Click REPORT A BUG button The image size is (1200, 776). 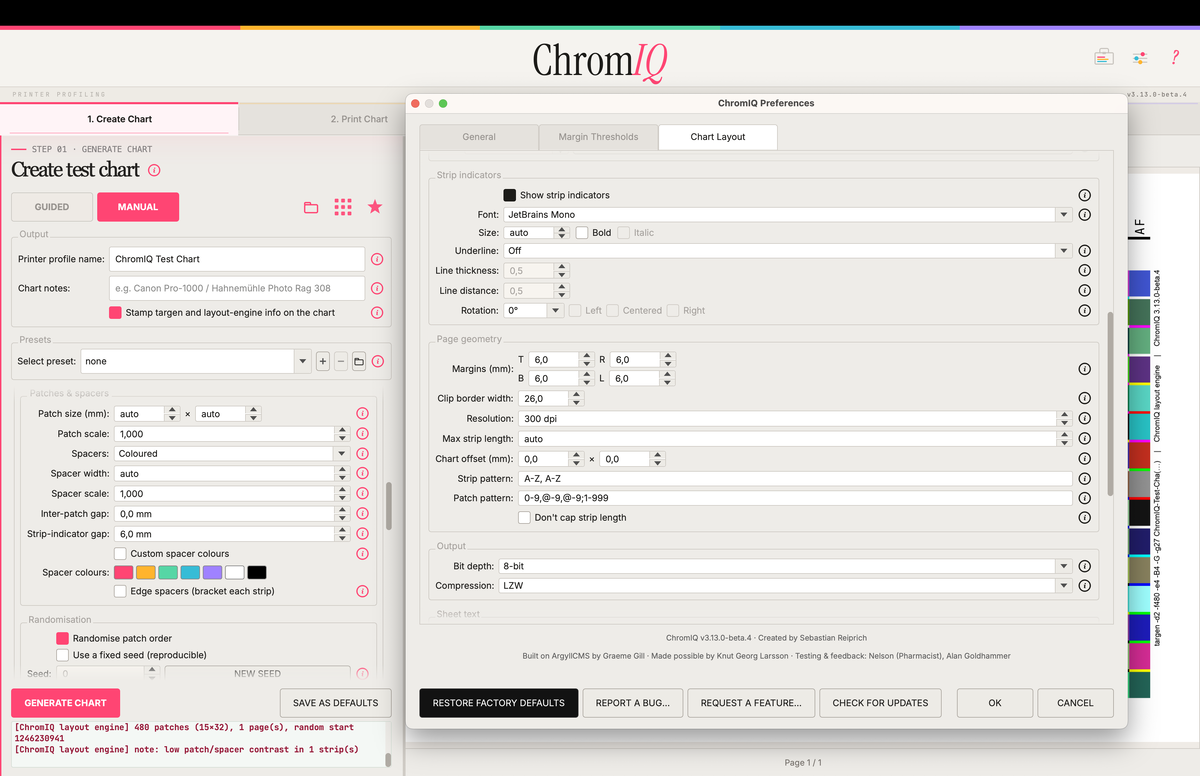point(633,703)
